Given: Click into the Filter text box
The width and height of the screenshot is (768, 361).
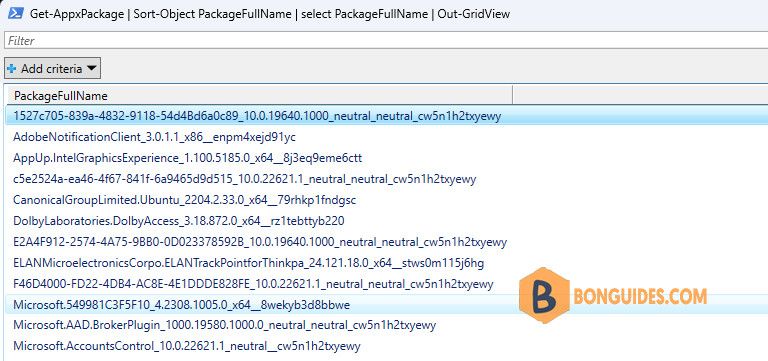Looking at the screenshot, I should 386,41.
